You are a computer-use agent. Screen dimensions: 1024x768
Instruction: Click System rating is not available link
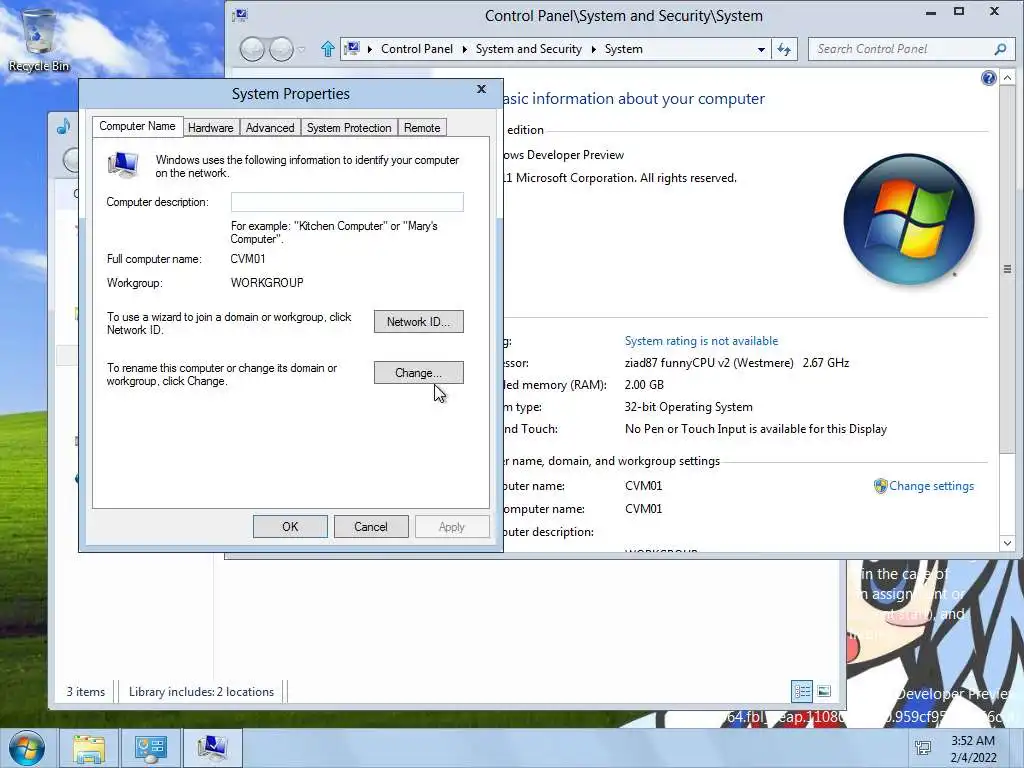pos(701,341)
